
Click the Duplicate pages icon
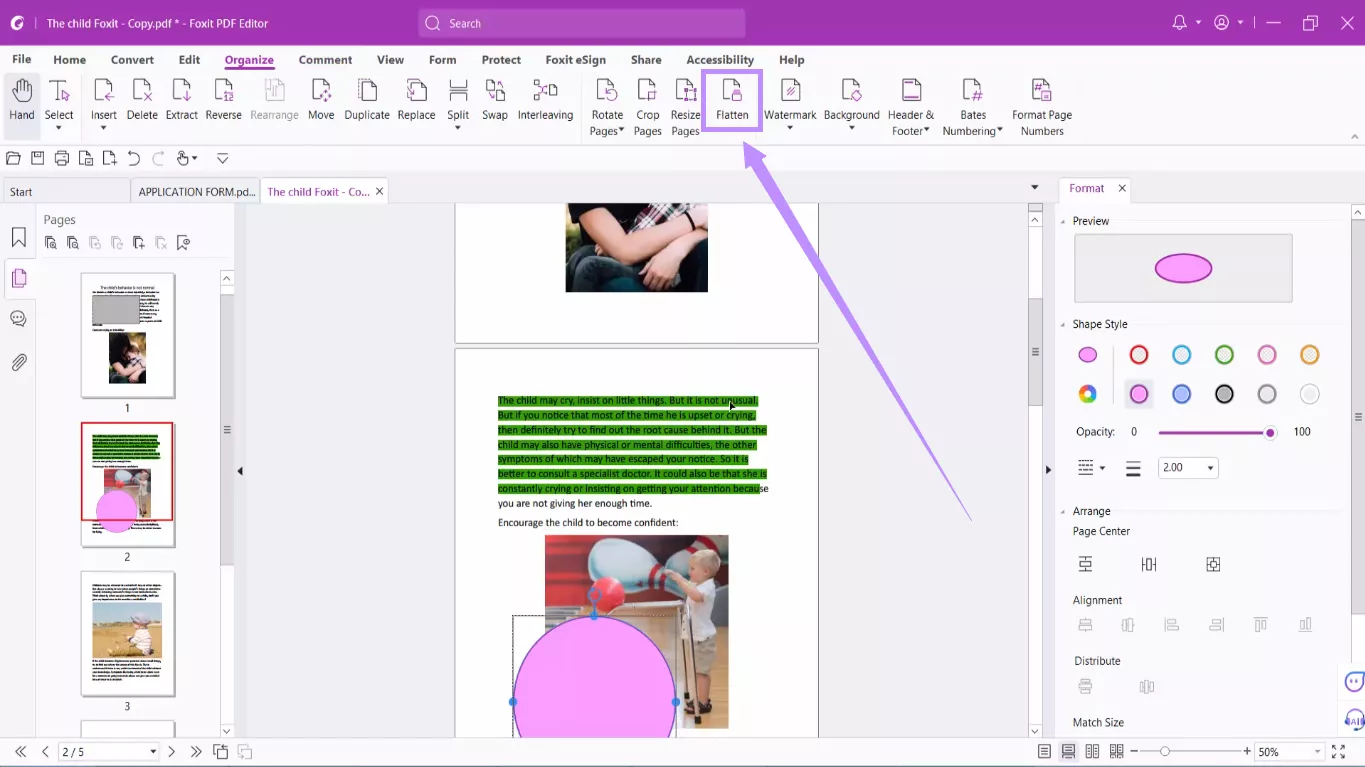[x=367, y=100]
